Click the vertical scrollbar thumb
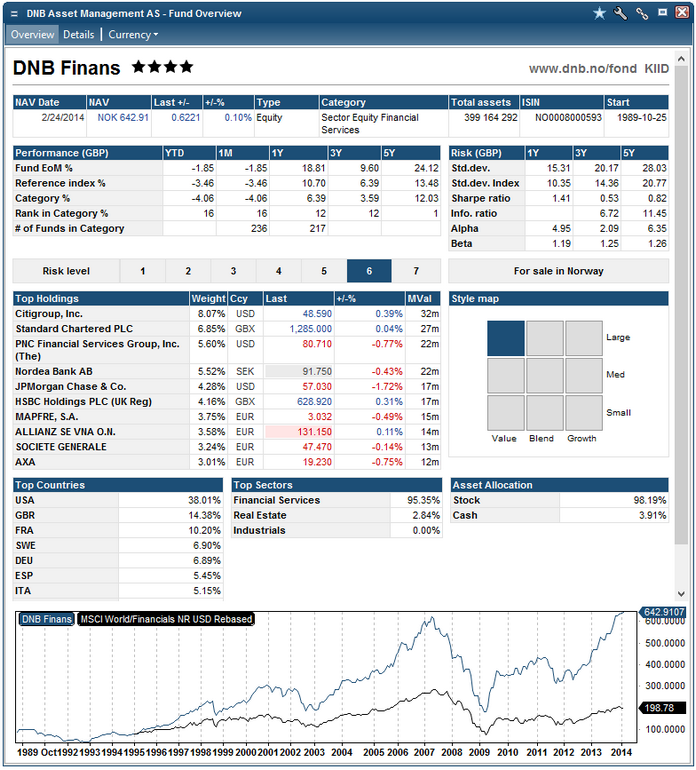696x770 pixels. click(681, 304)
